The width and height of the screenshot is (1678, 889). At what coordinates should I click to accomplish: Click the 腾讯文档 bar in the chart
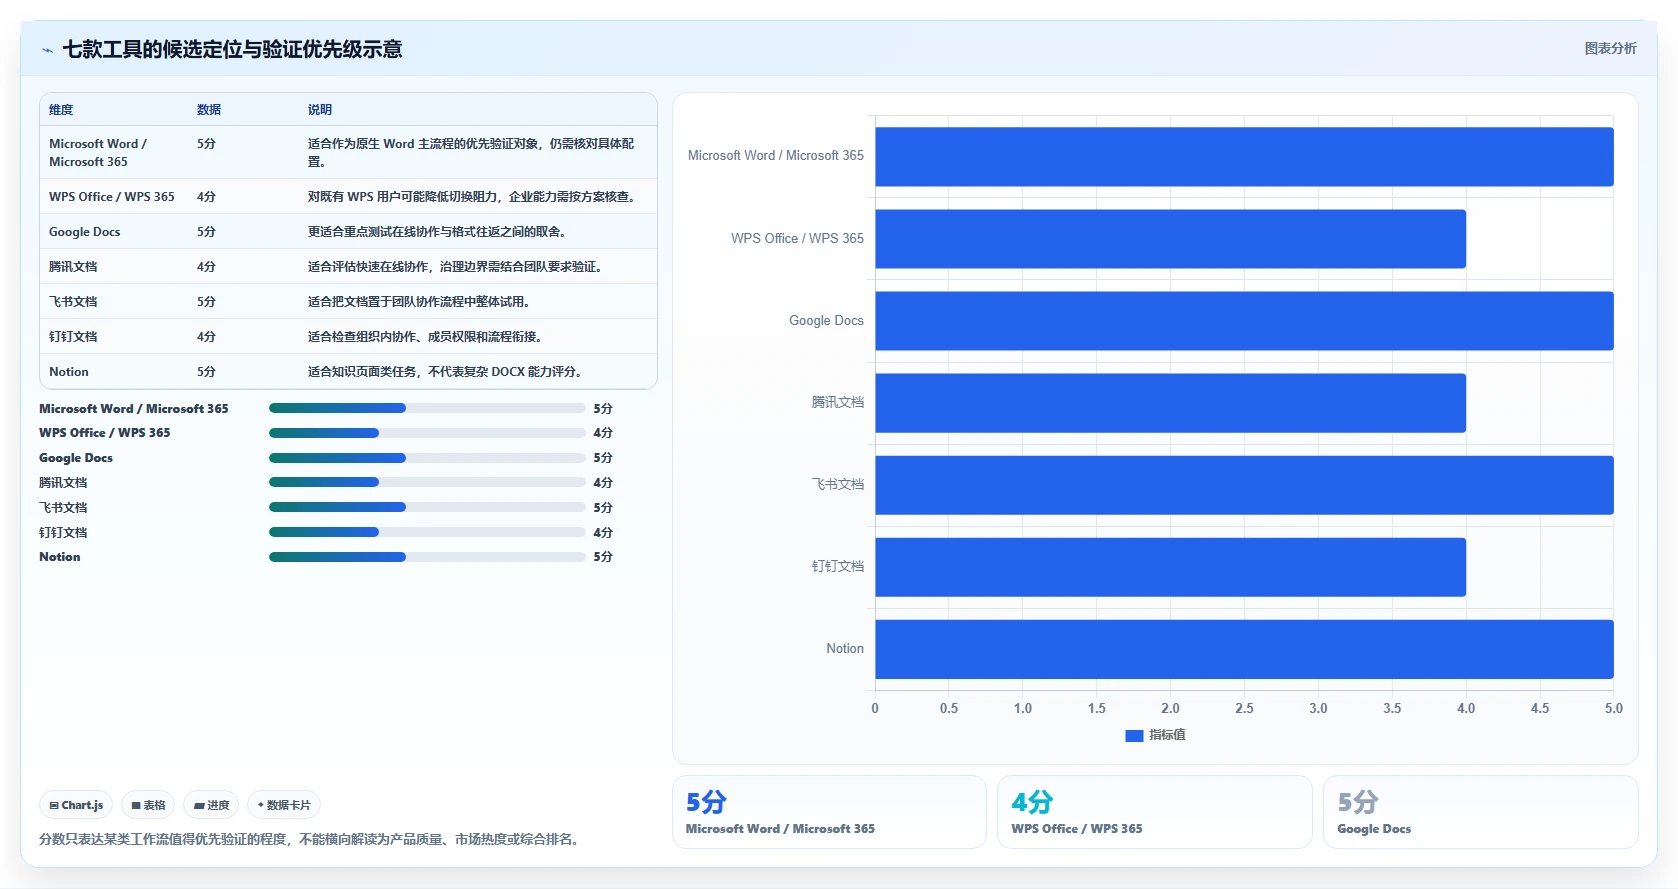(1170, 403)
